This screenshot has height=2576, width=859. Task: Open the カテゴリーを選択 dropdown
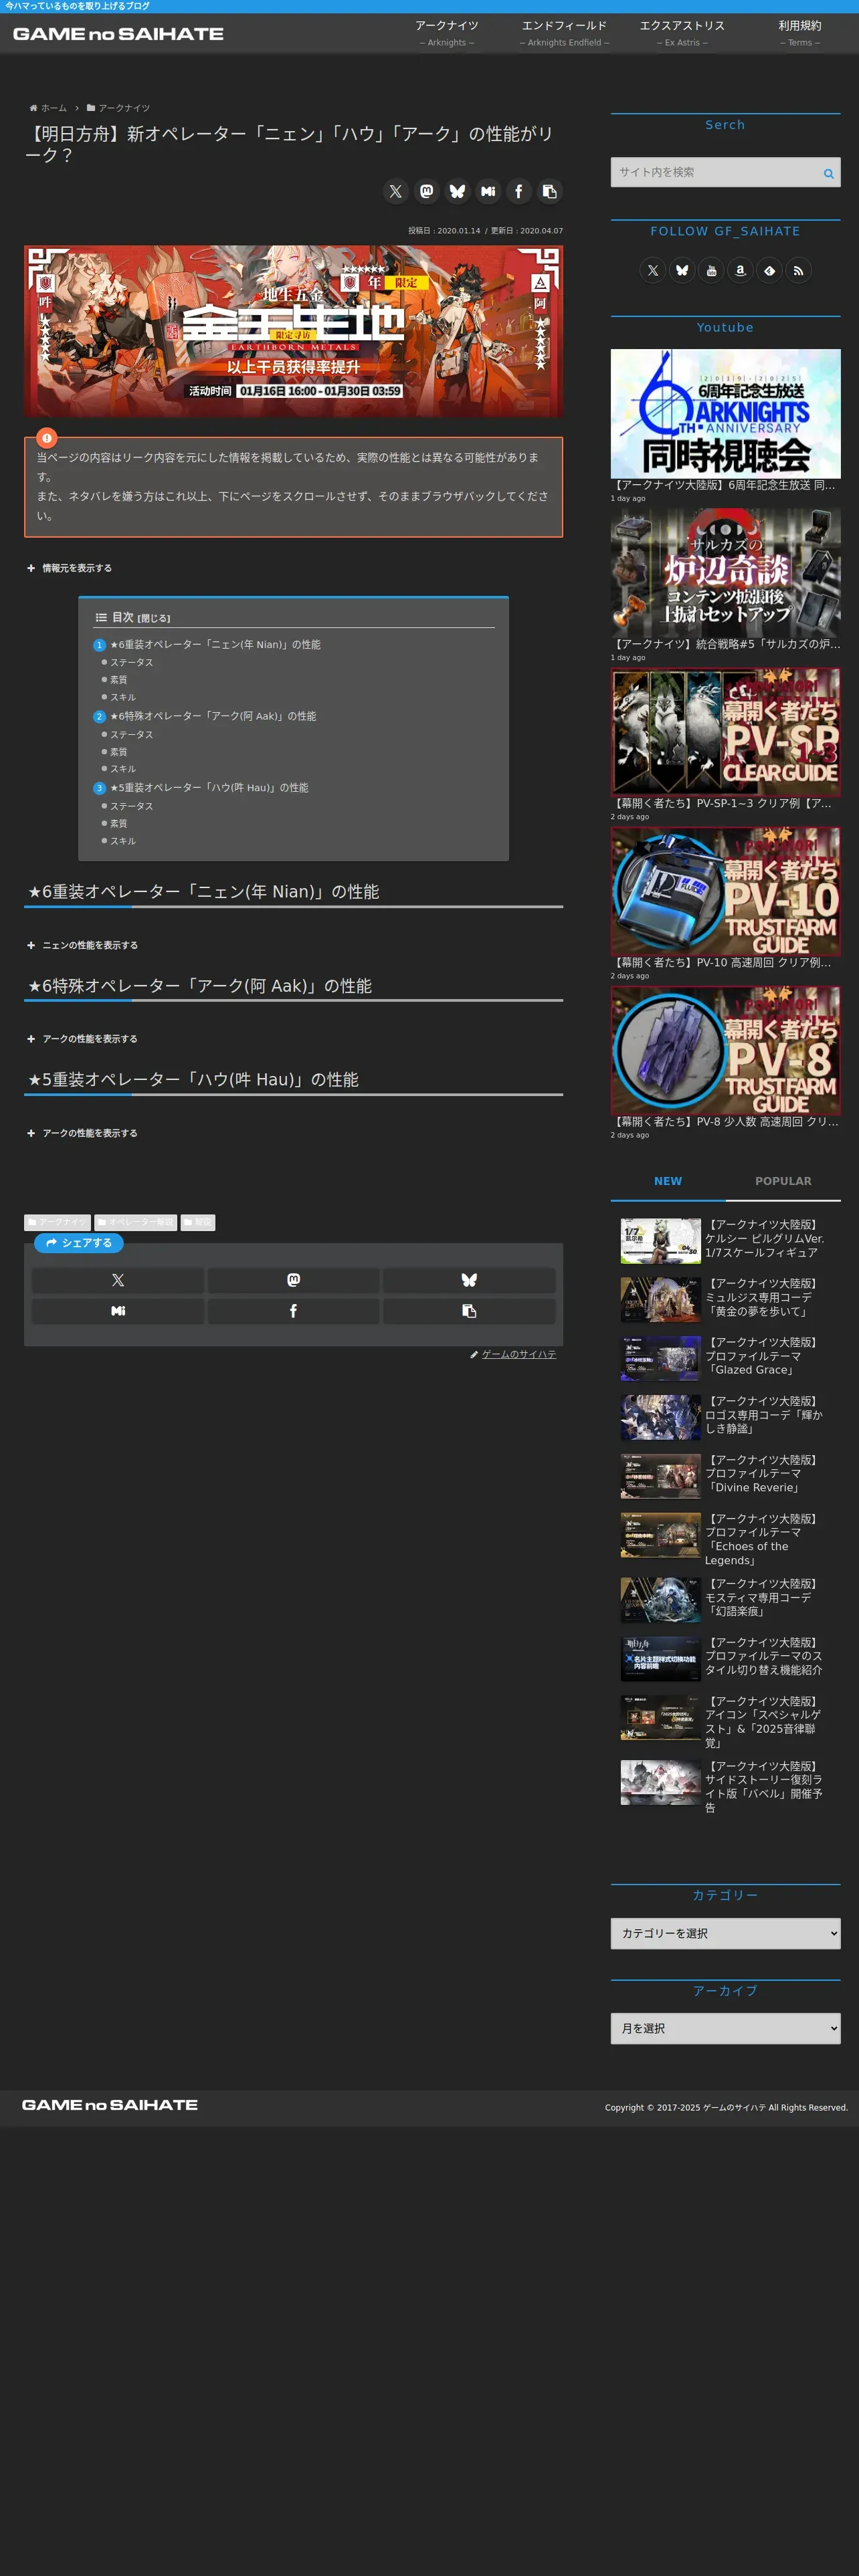point(725,1933)
